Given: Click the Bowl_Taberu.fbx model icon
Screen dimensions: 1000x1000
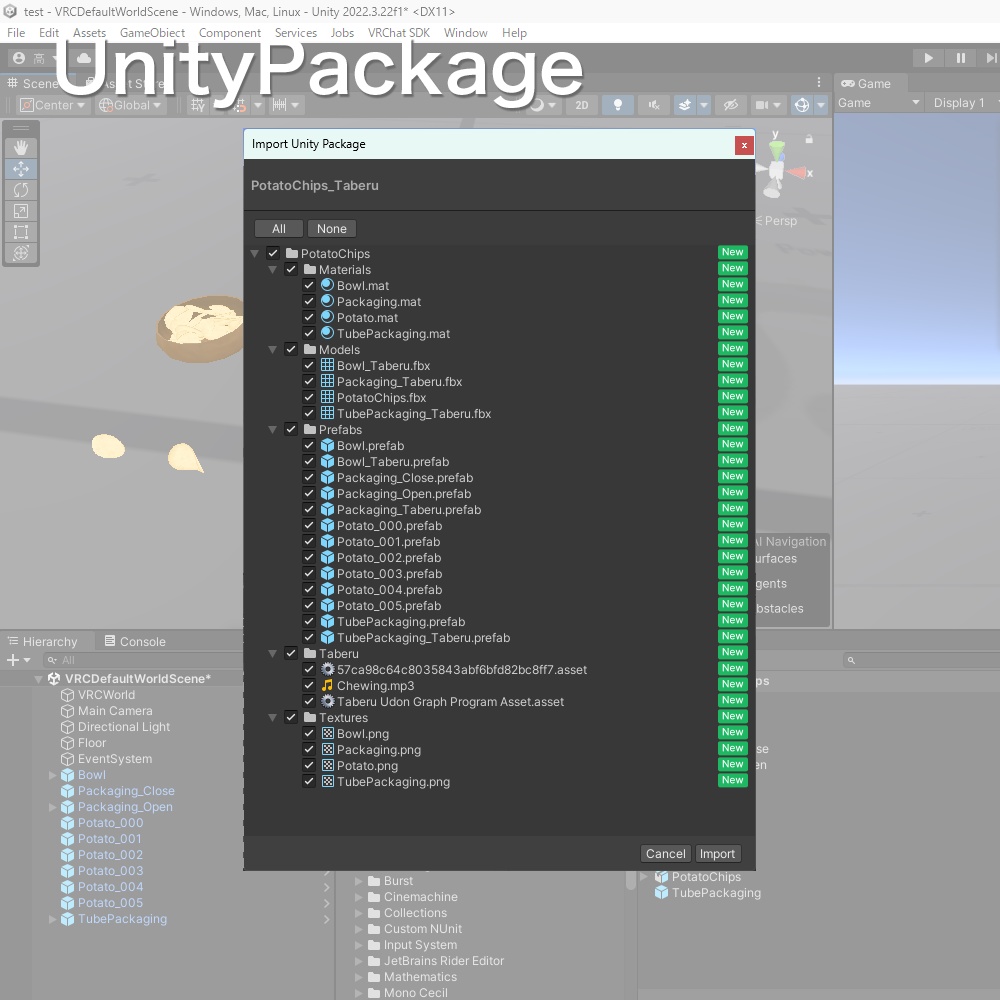Looking at the screenshot, I should pos(327,365).
